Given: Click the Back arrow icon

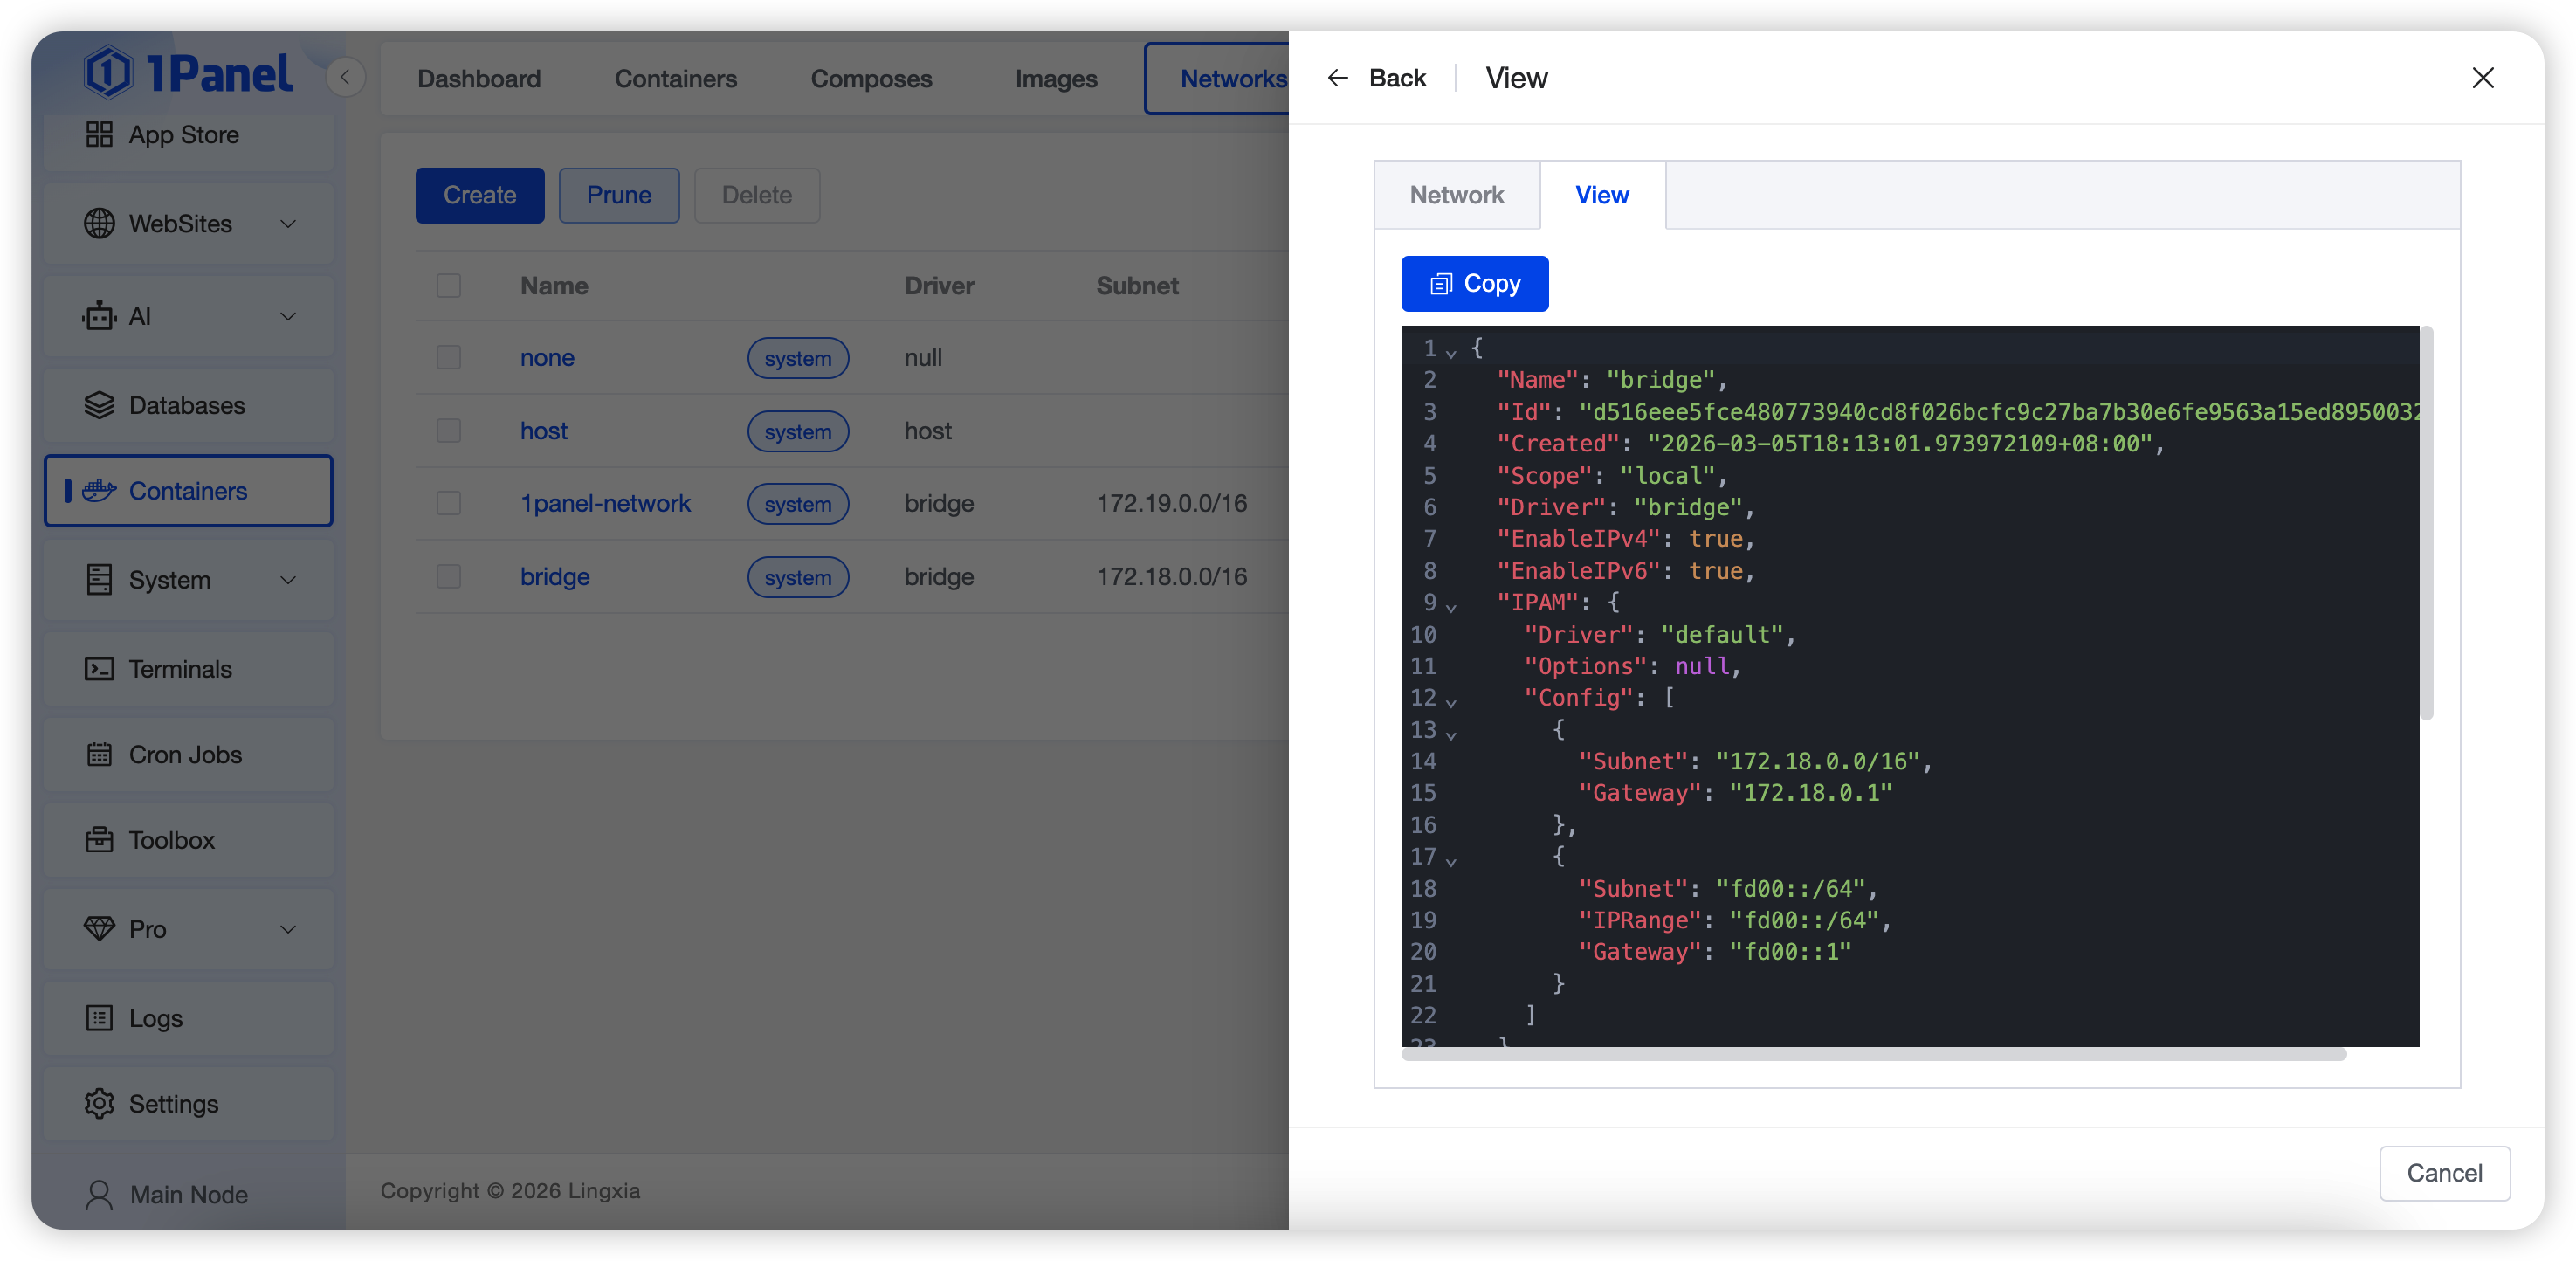Looking at the screenshot, I should [1337, 78].
